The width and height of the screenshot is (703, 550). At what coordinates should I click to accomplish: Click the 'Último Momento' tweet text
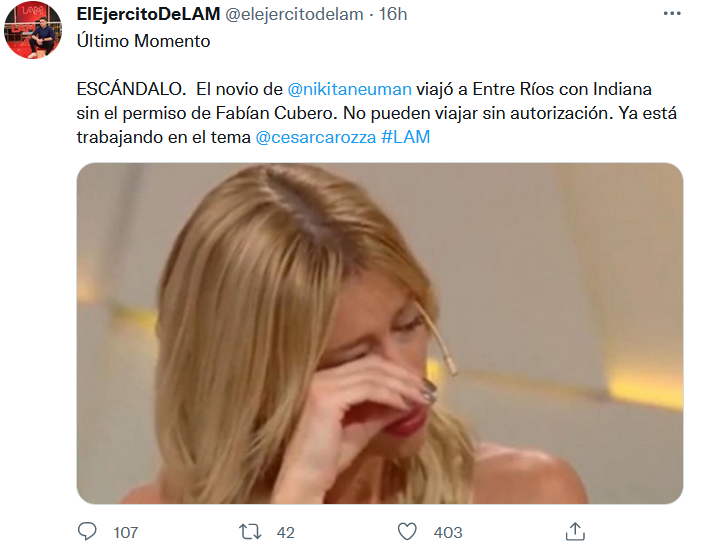point(143,41)
